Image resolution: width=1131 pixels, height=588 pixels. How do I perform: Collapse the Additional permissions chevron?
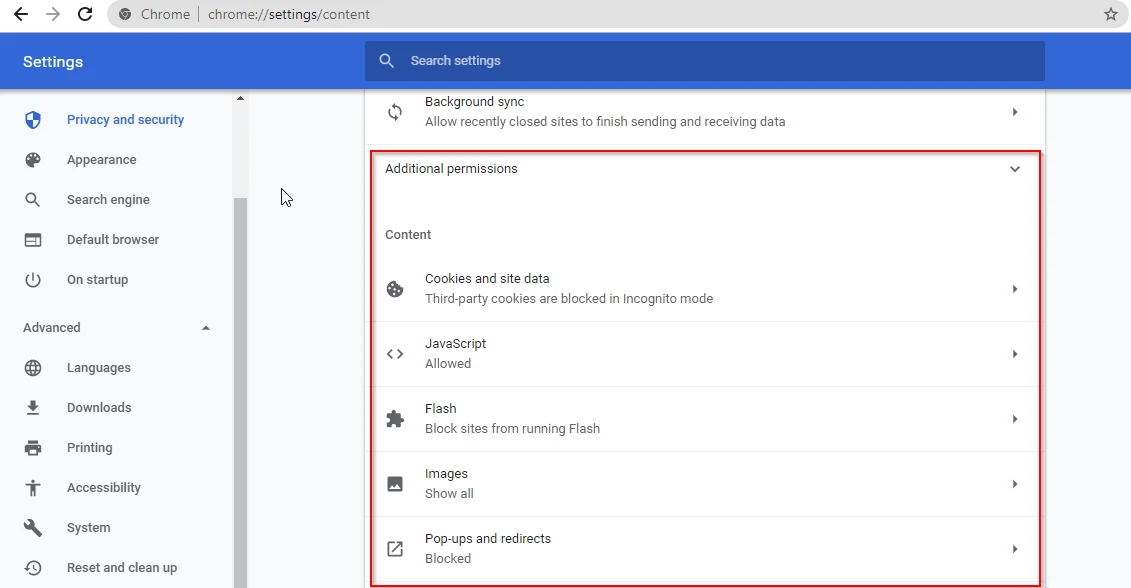point(1015,169)
